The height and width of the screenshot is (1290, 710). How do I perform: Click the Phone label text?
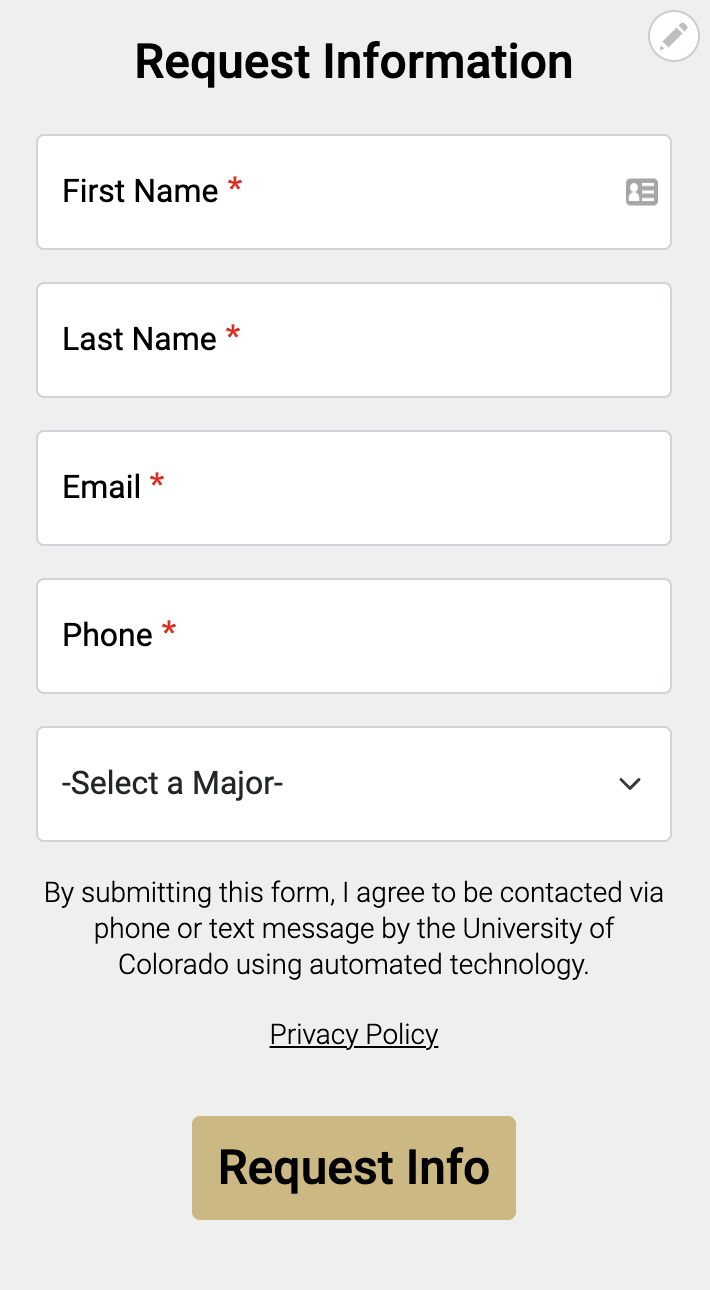(107, 636)
